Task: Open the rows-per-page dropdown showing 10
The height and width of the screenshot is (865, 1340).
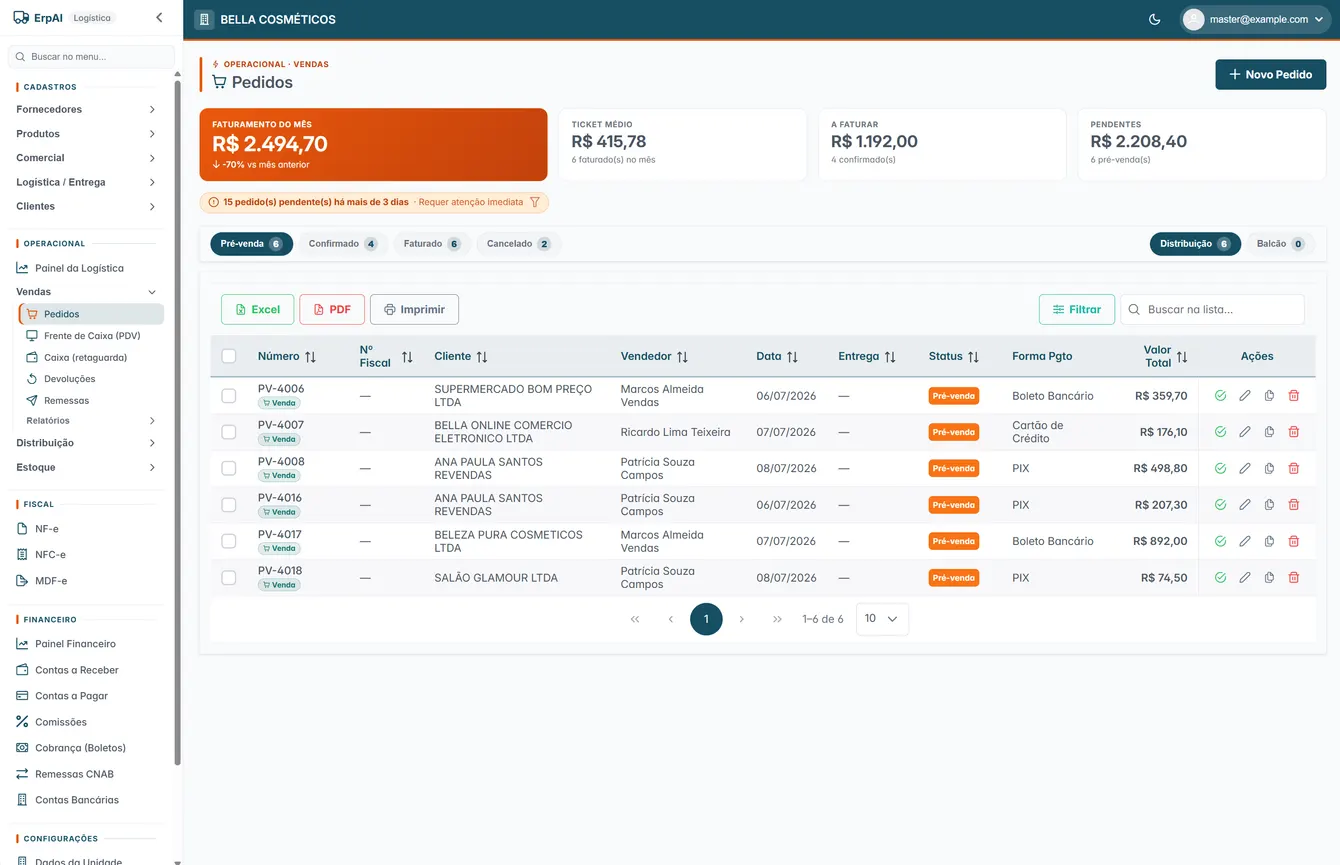Action: (882, 619)
